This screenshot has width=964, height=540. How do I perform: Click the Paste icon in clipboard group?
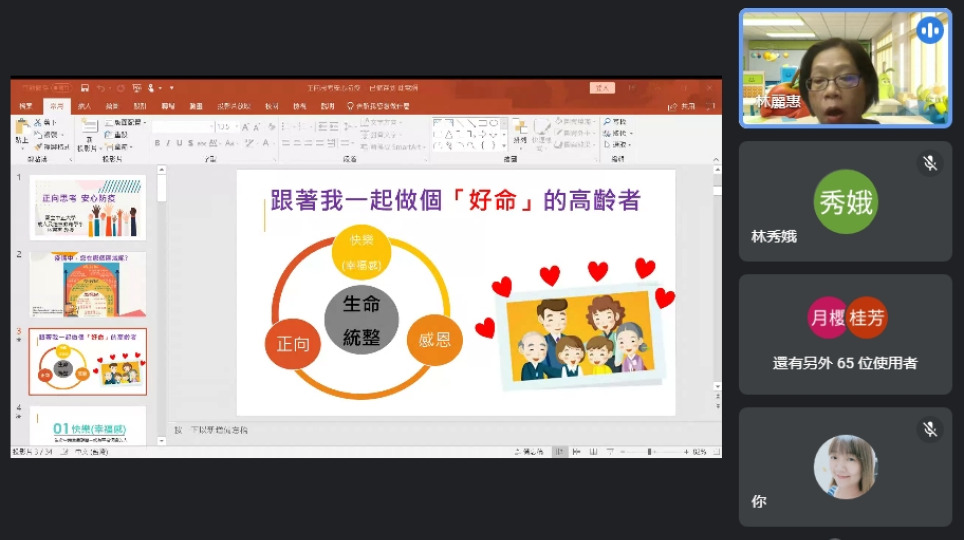click(22, 130)
